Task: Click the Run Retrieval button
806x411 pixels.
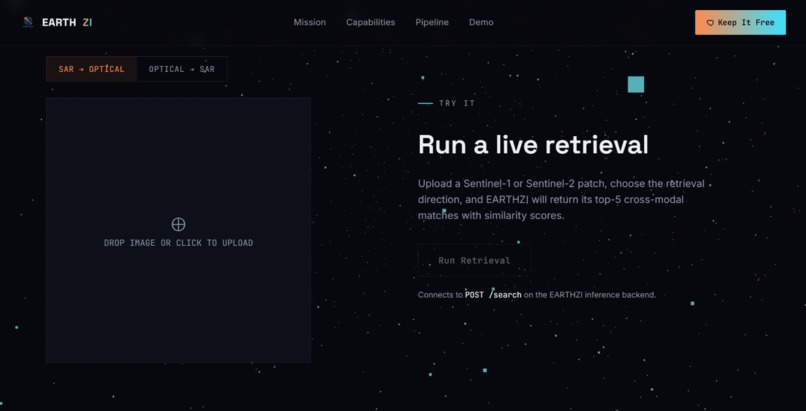Action: point(474,260)
